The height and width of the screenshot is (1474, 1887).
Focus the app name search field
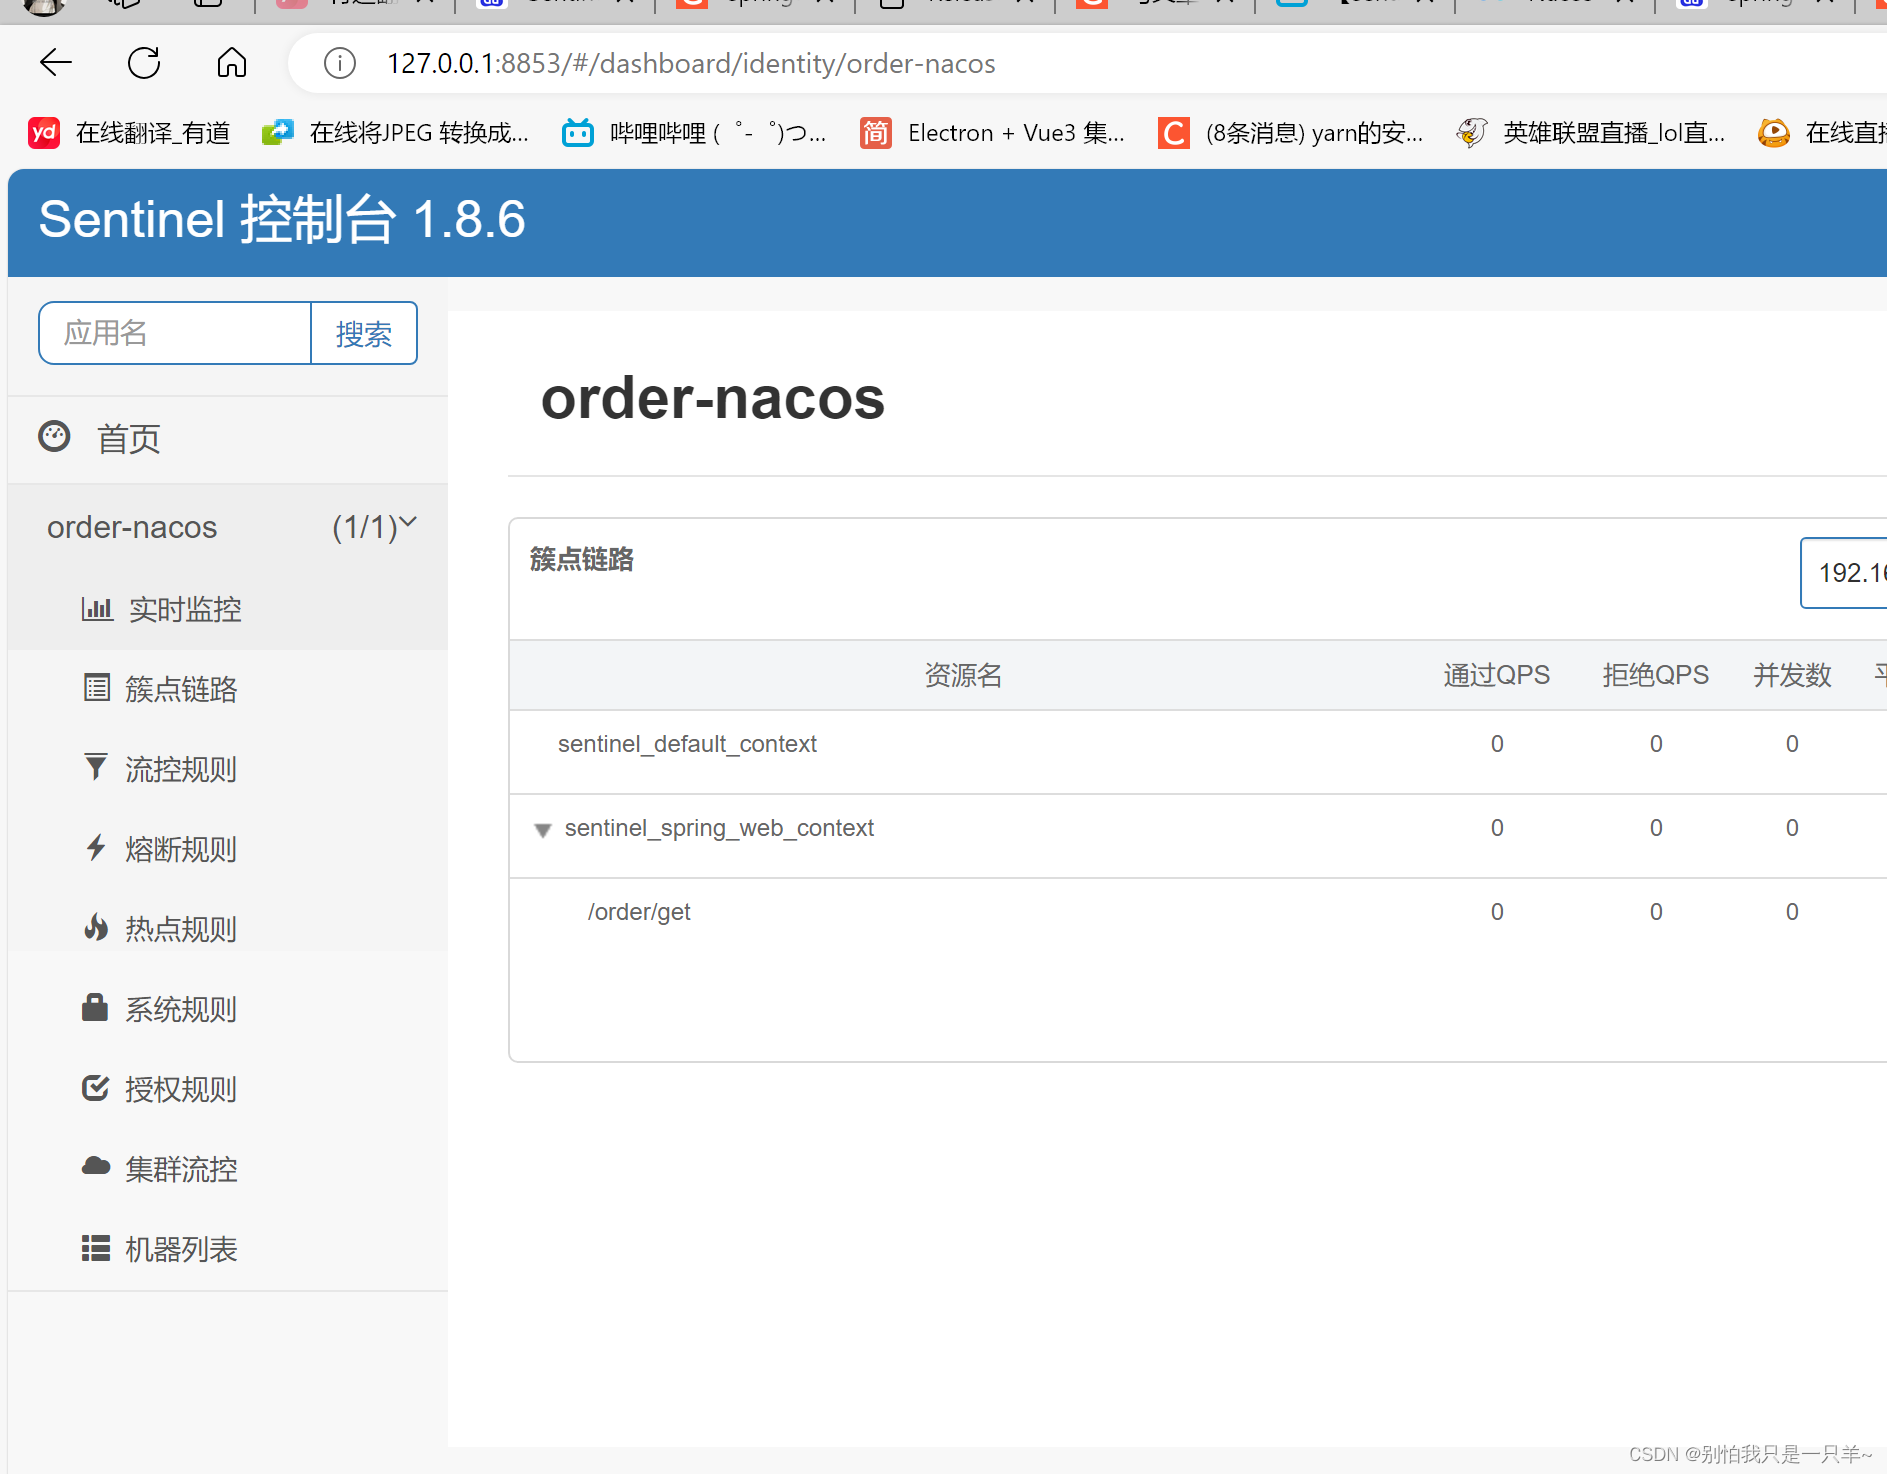coord(175,333)
